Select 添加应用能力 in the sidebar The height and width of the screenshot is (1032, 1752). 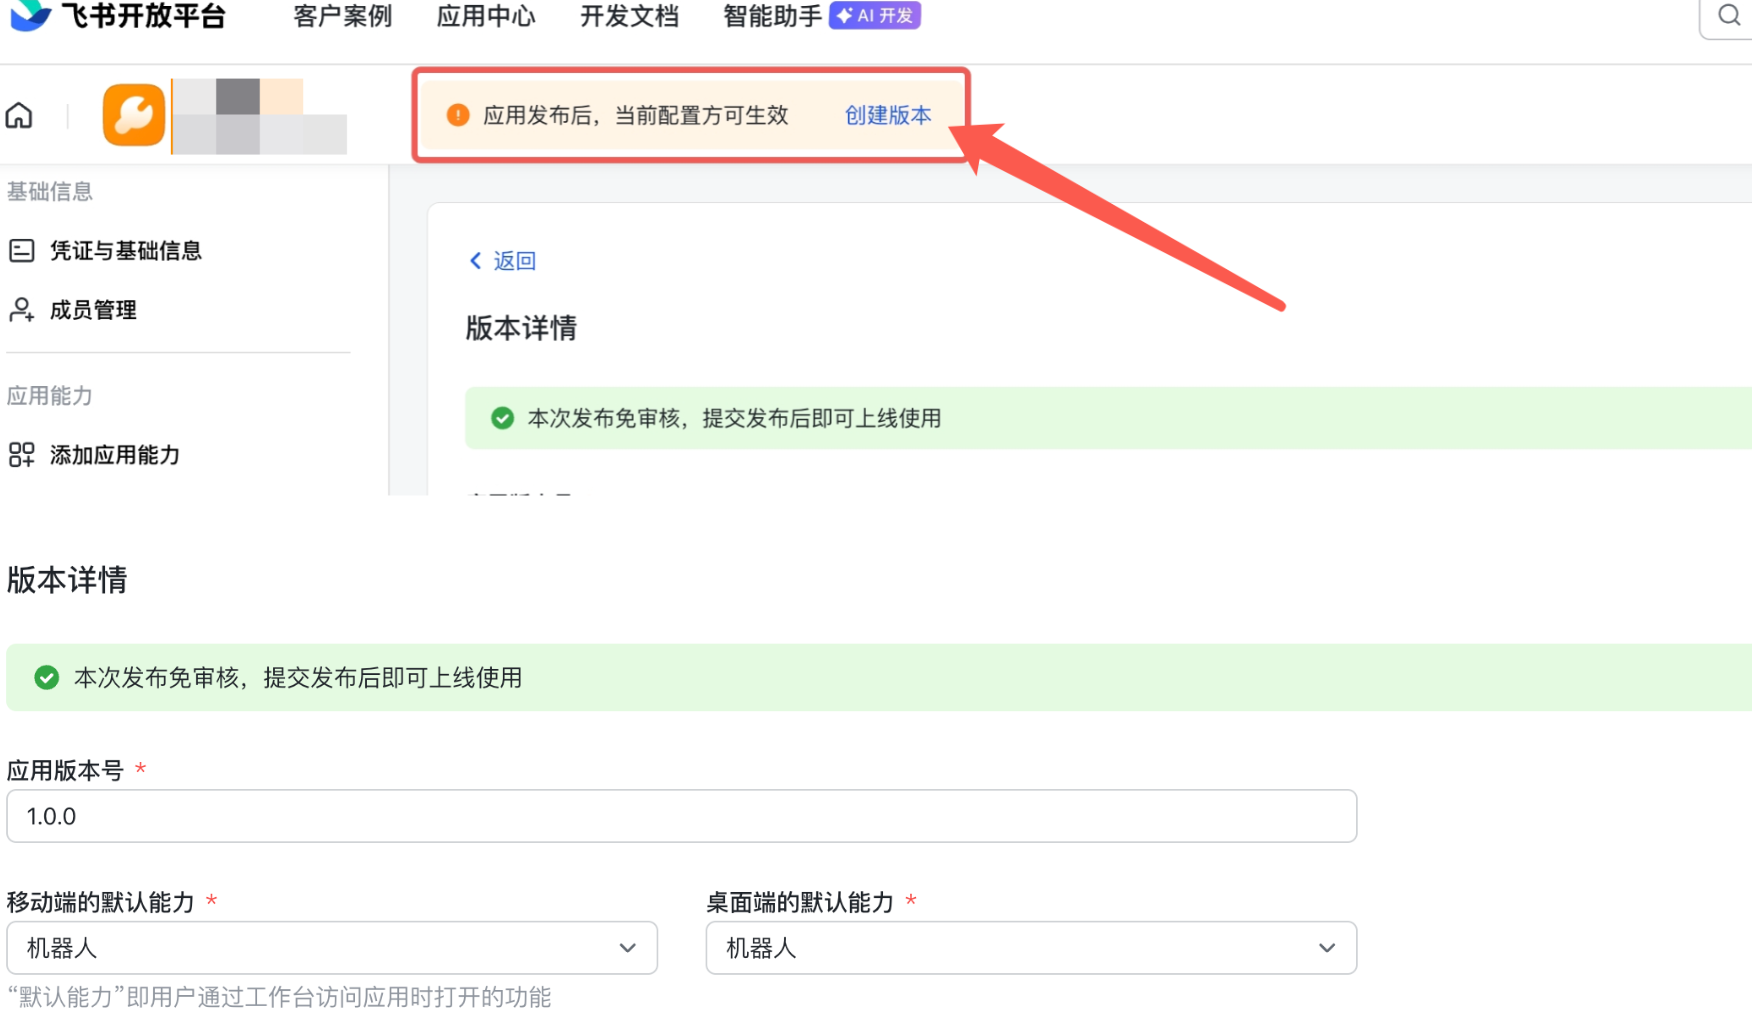point(115,455)
